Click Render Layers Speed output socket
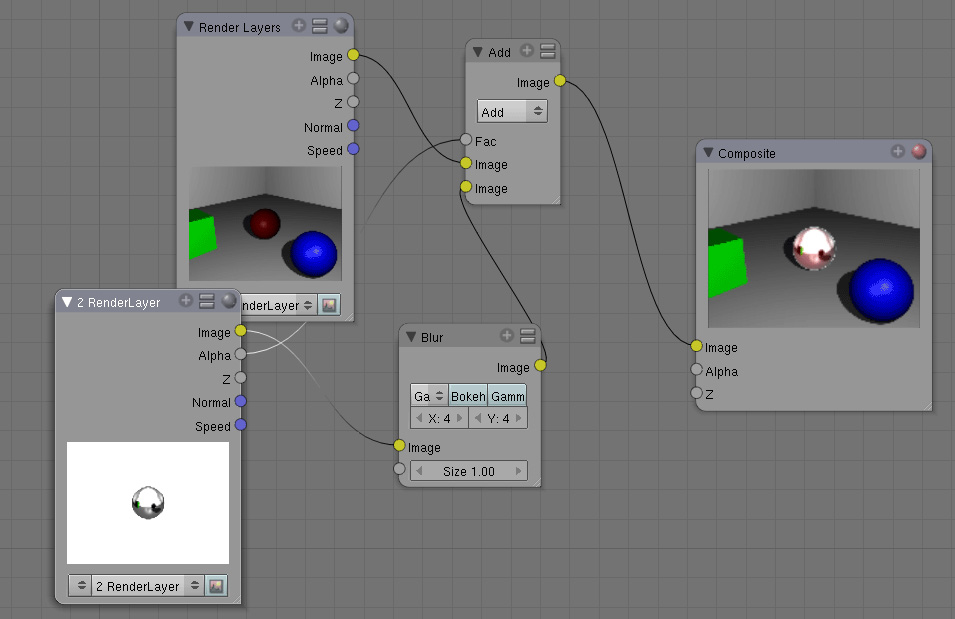The image size is (955, 619). [x=353, y=149]
